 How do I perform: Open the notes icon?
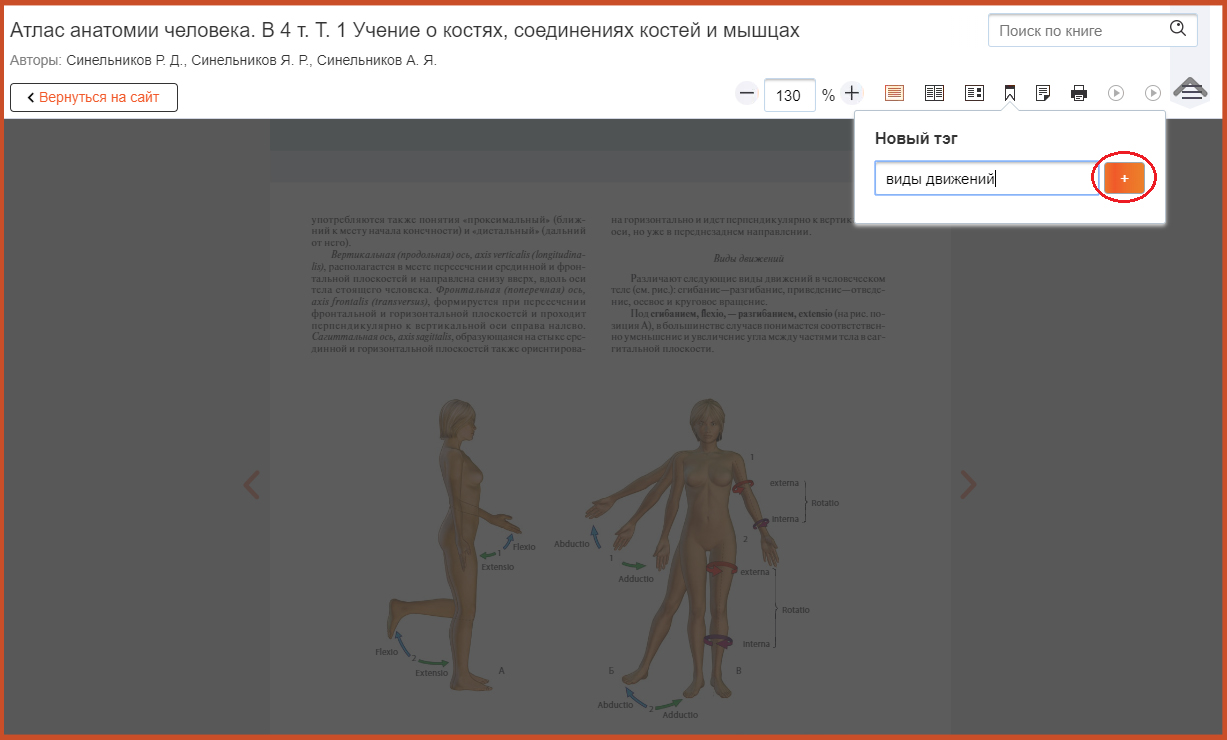tap(1043, 93)
